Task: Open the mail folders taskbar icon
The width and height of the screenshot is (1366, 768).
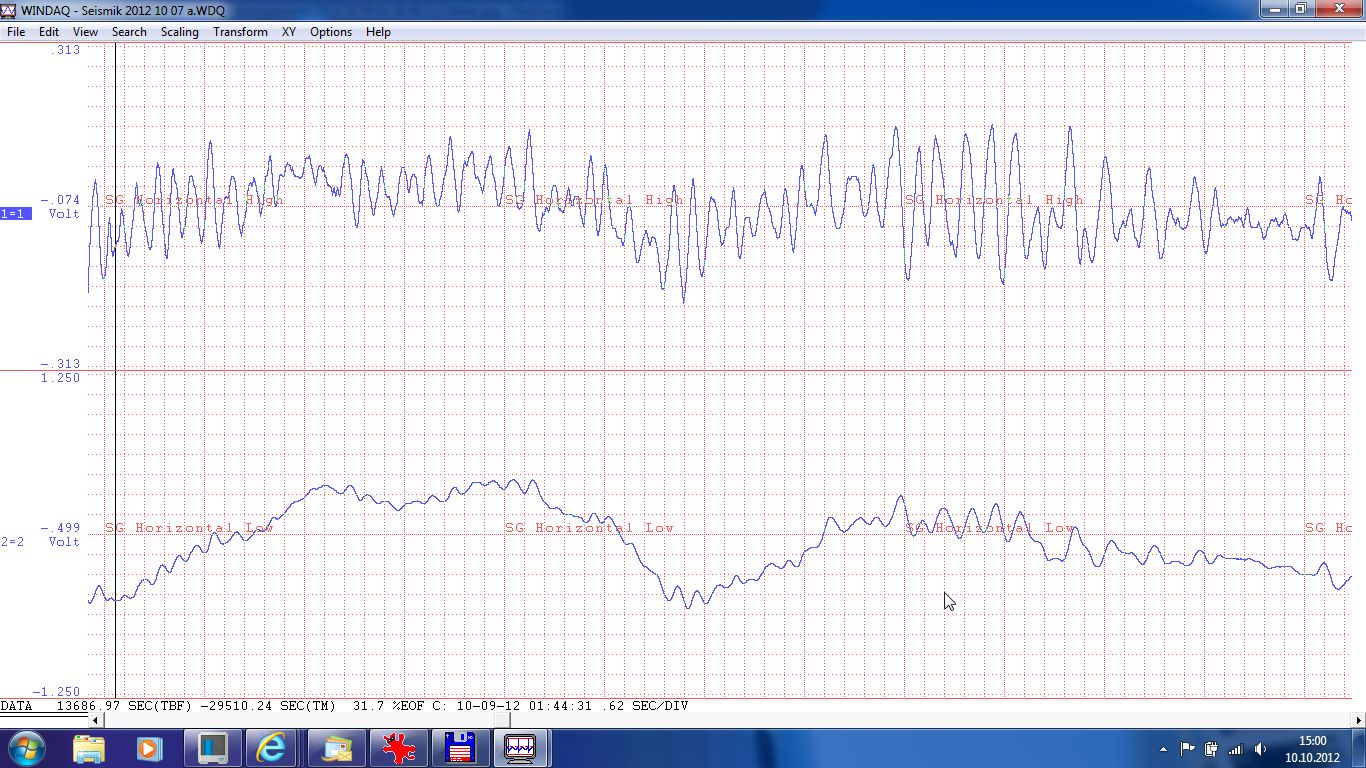Action: point(337,748)
